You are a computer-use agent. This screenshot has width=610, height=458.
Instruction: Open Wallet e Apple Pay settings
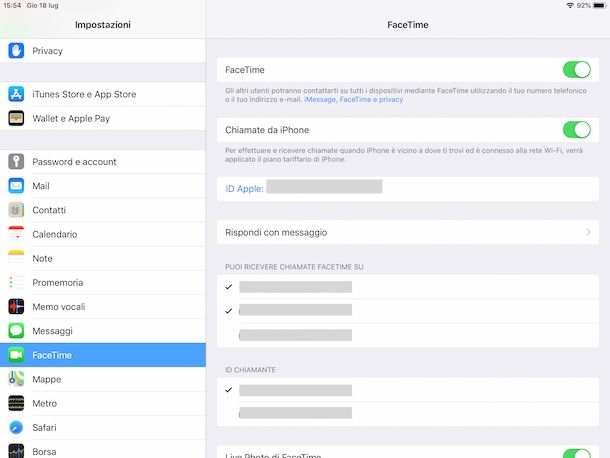(103, 118)
